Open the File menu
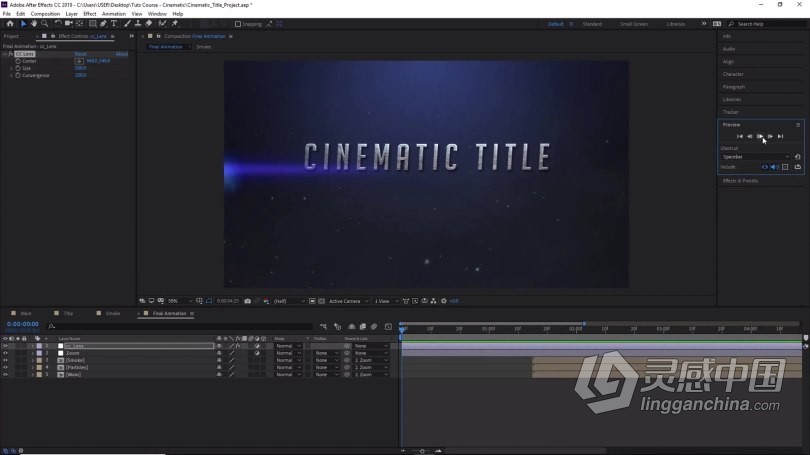The image size is (810, 455). [7, 14]
